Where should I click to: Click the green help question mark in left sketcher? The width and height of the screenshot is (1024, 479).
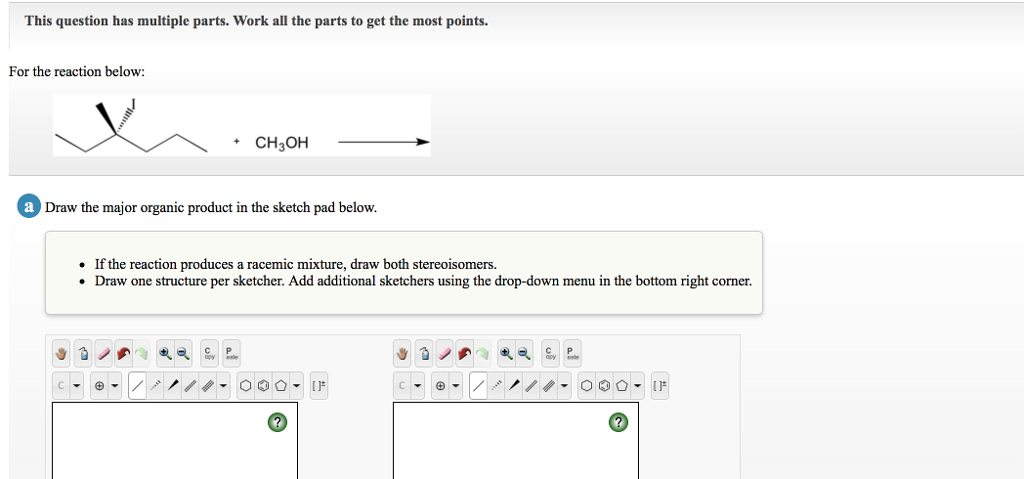pos(277,423)
